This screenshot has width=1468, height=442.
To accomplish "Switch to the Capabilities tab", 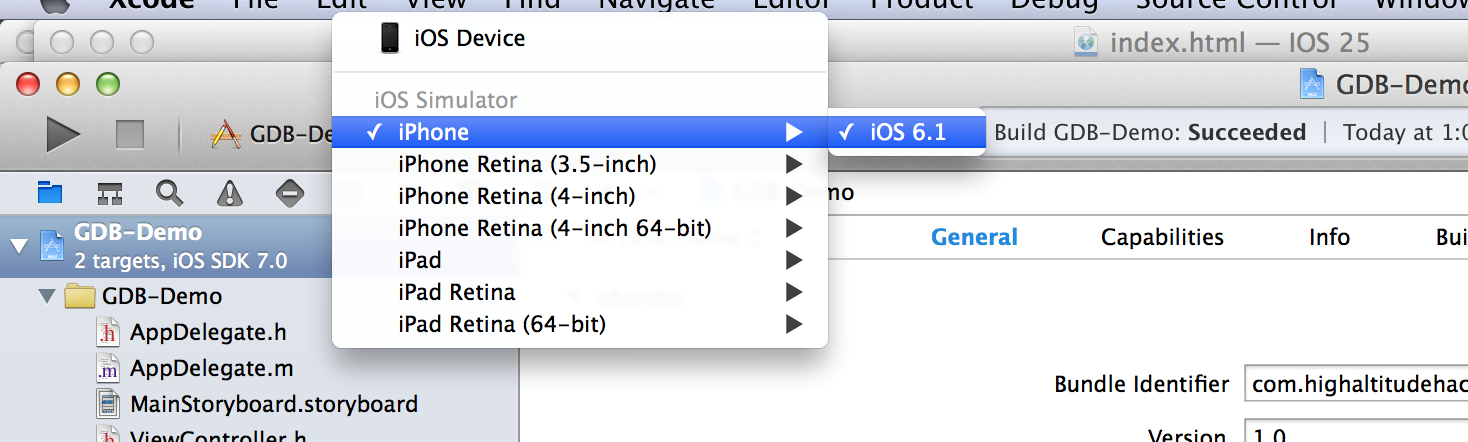I will coord(1162,237).
